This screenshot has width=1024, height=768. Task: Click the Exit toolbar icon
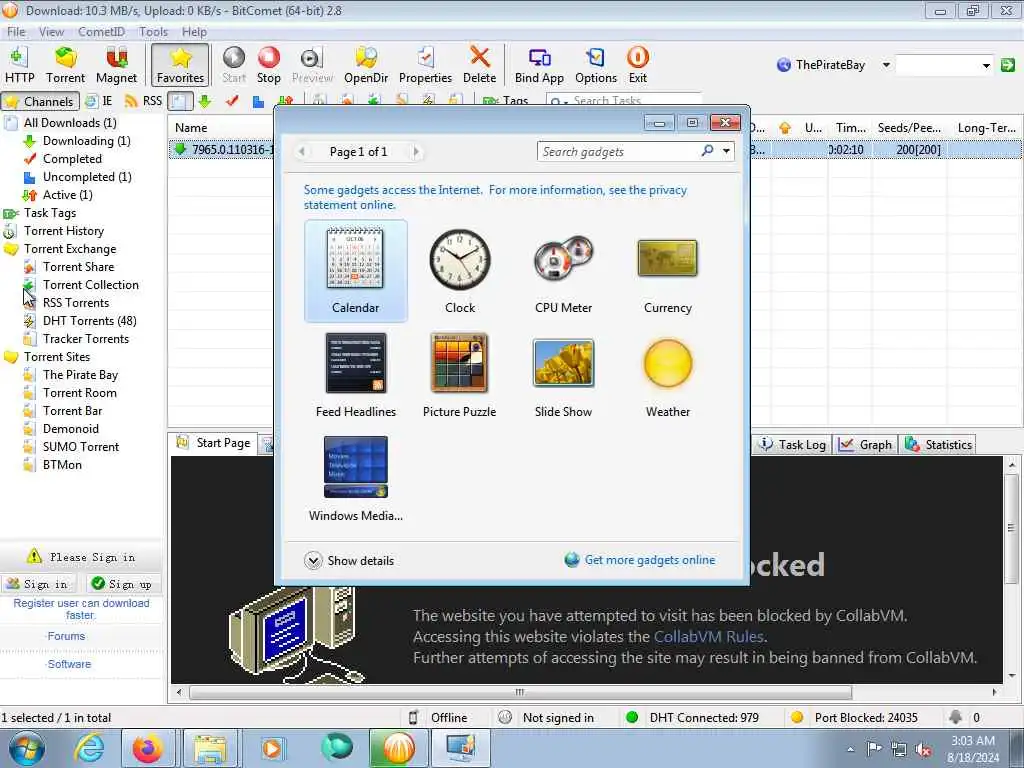tap(637, 65)
